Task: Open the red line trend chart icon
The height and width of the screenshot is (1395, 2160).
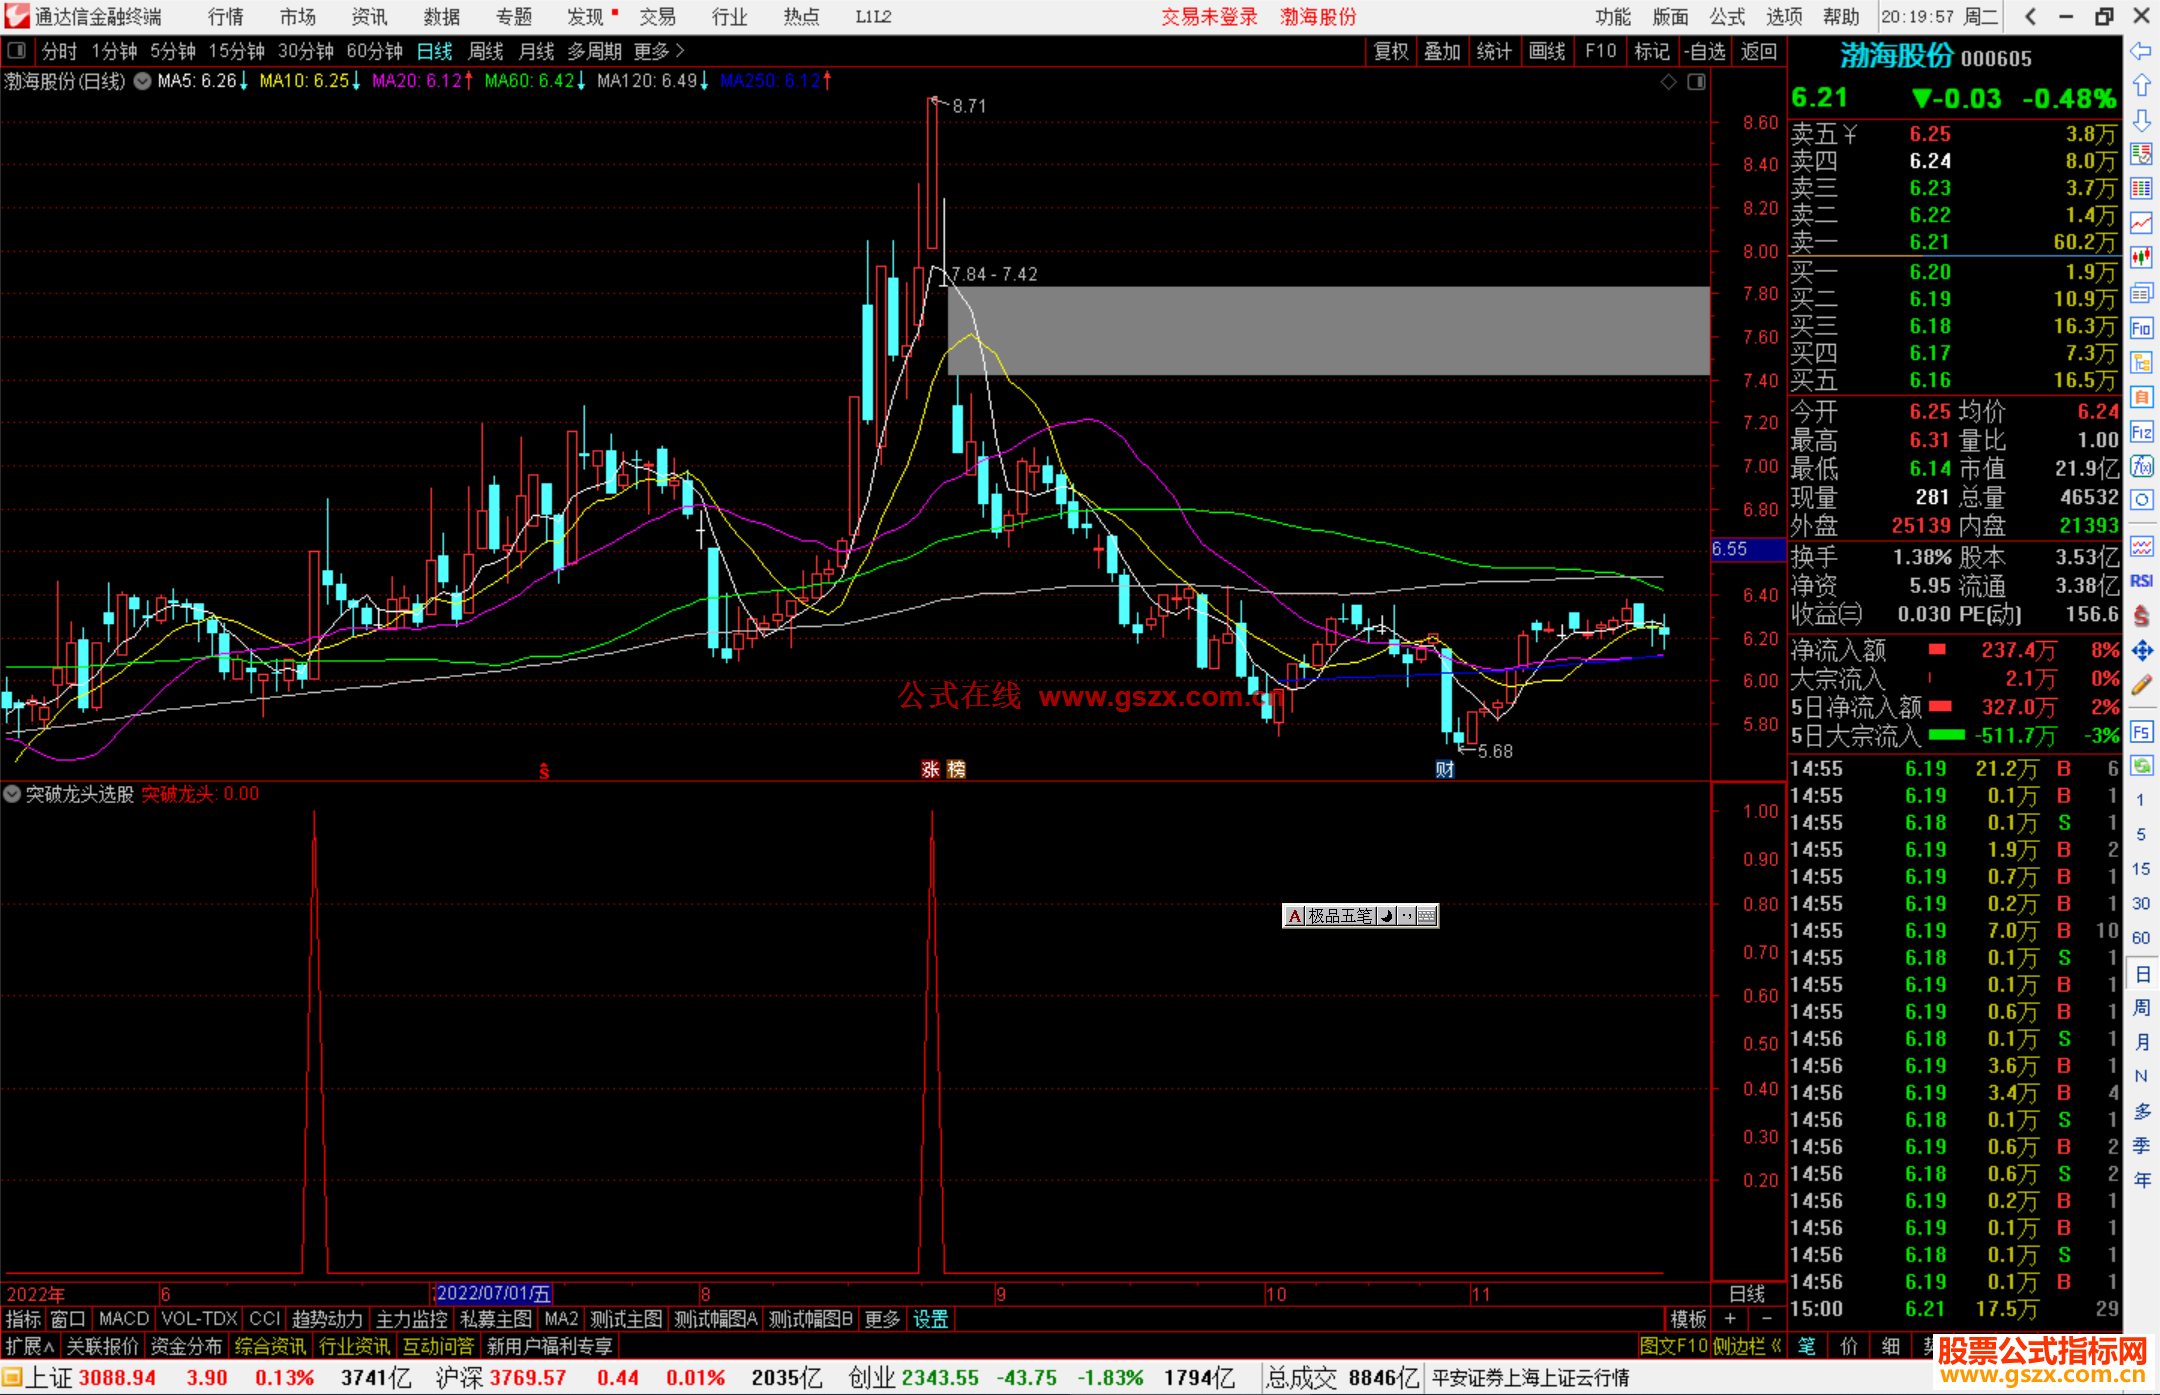Action: (2141, 223)
